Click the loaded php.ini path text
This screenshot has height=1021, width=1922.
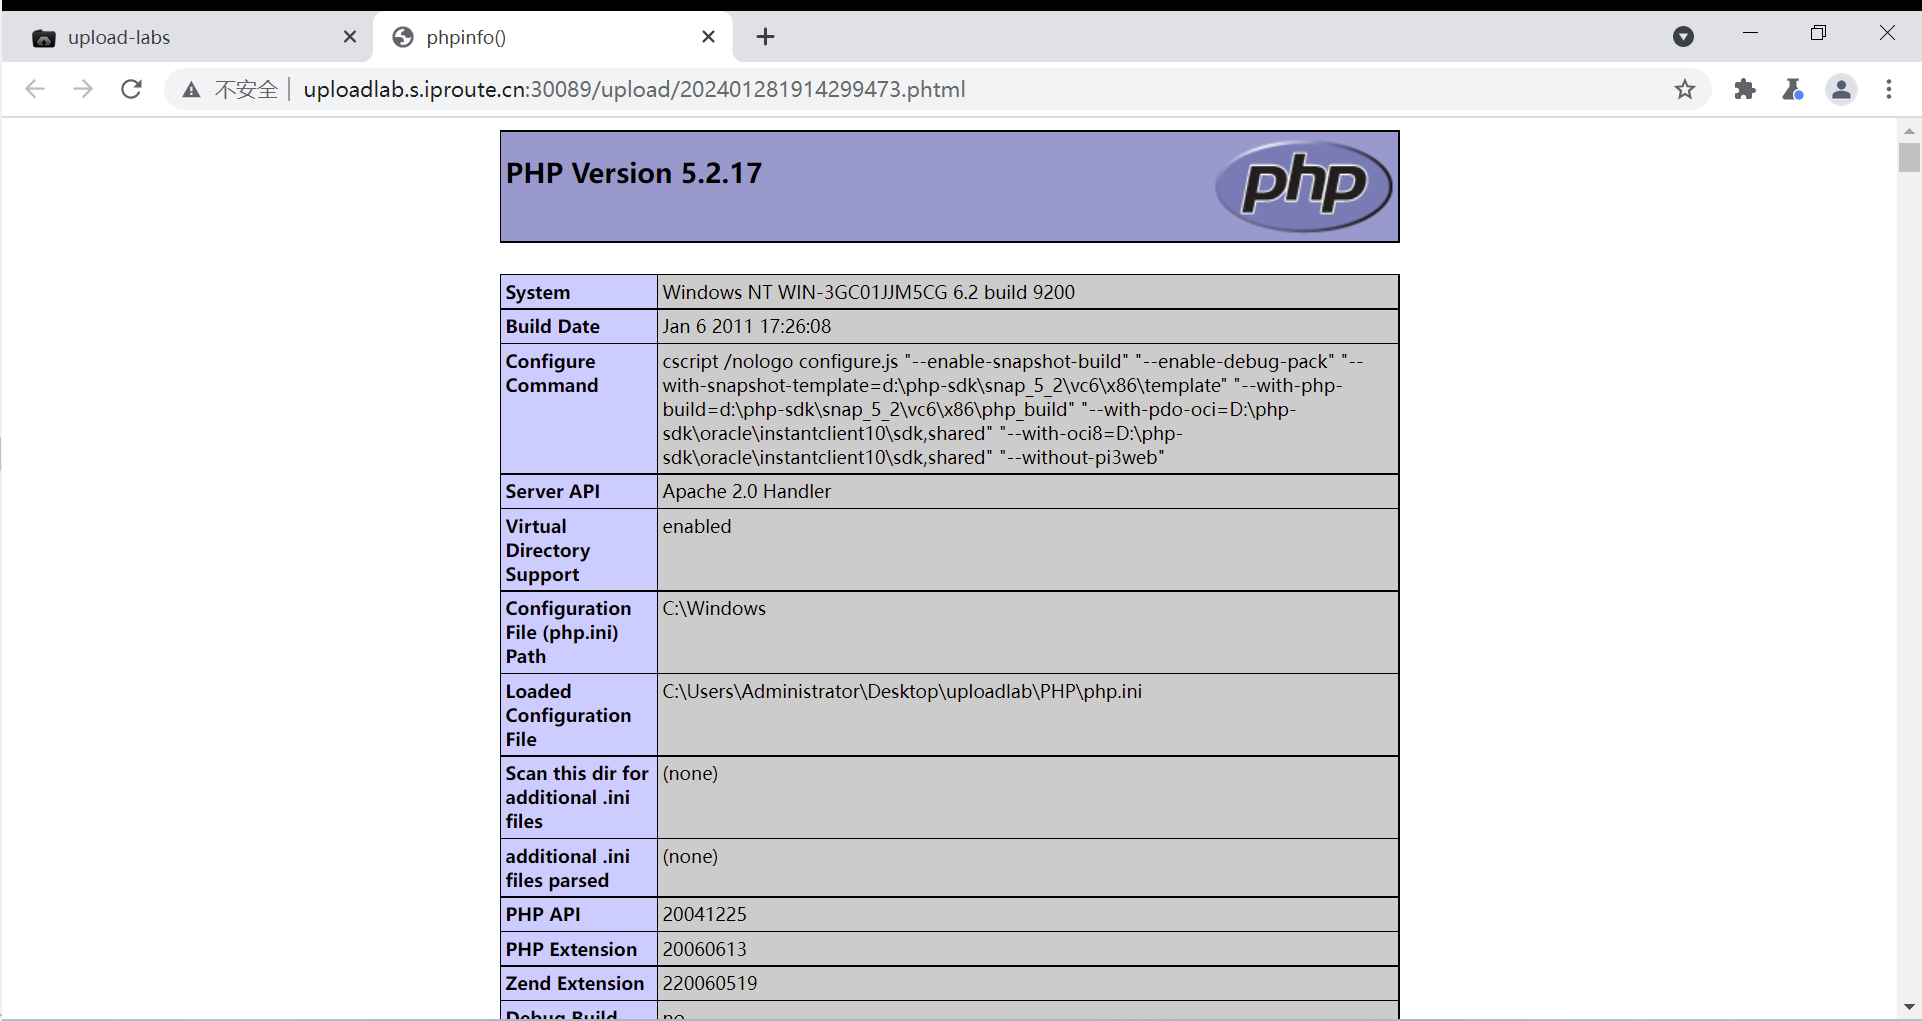coord(901,691)
